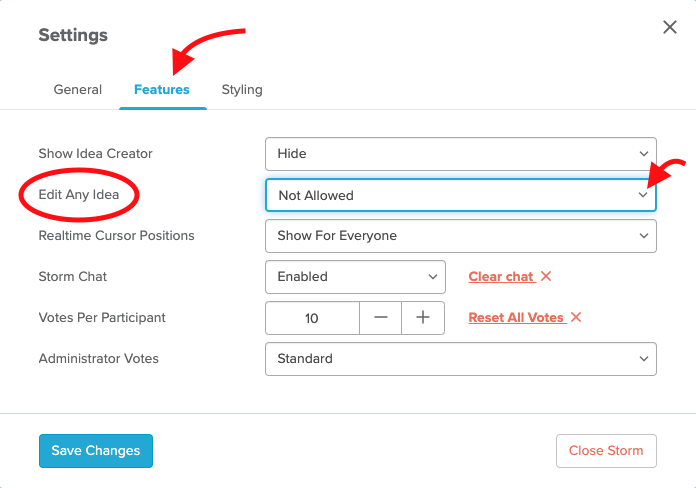Screen dimensions: 696x488
Task: Open the Edit Any Idea dropdown
Action: tap(461, 195)
